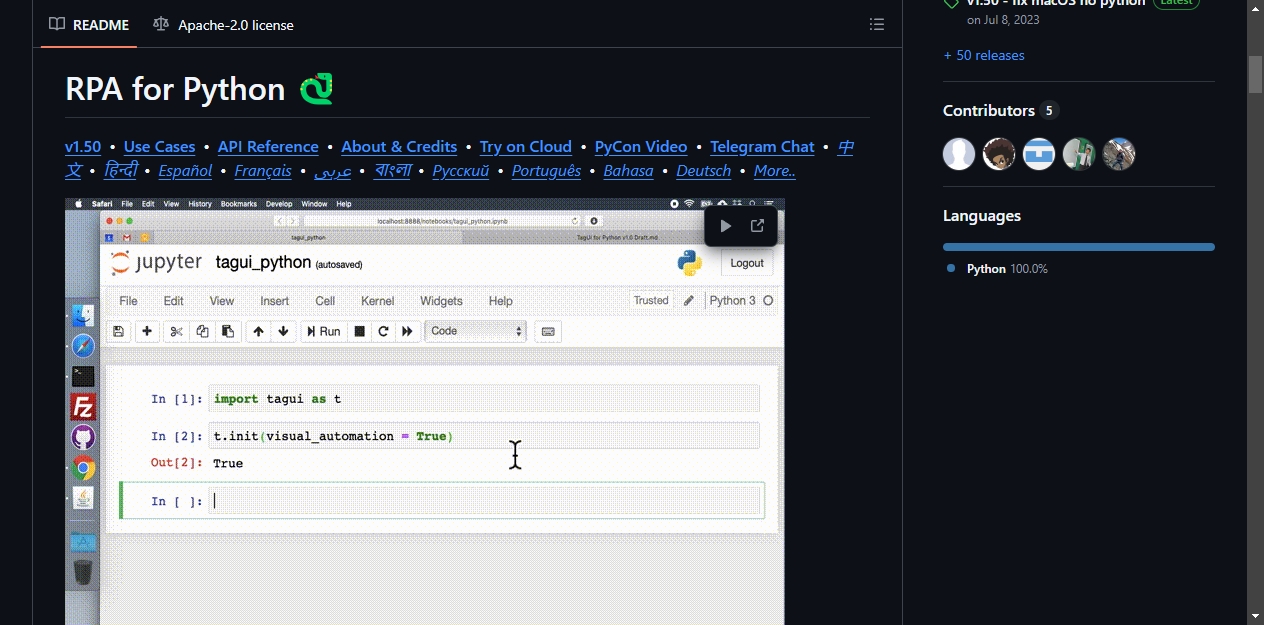Open the About & Credits link
This screenshot has height=625, width=1264.
coord(399,147)
